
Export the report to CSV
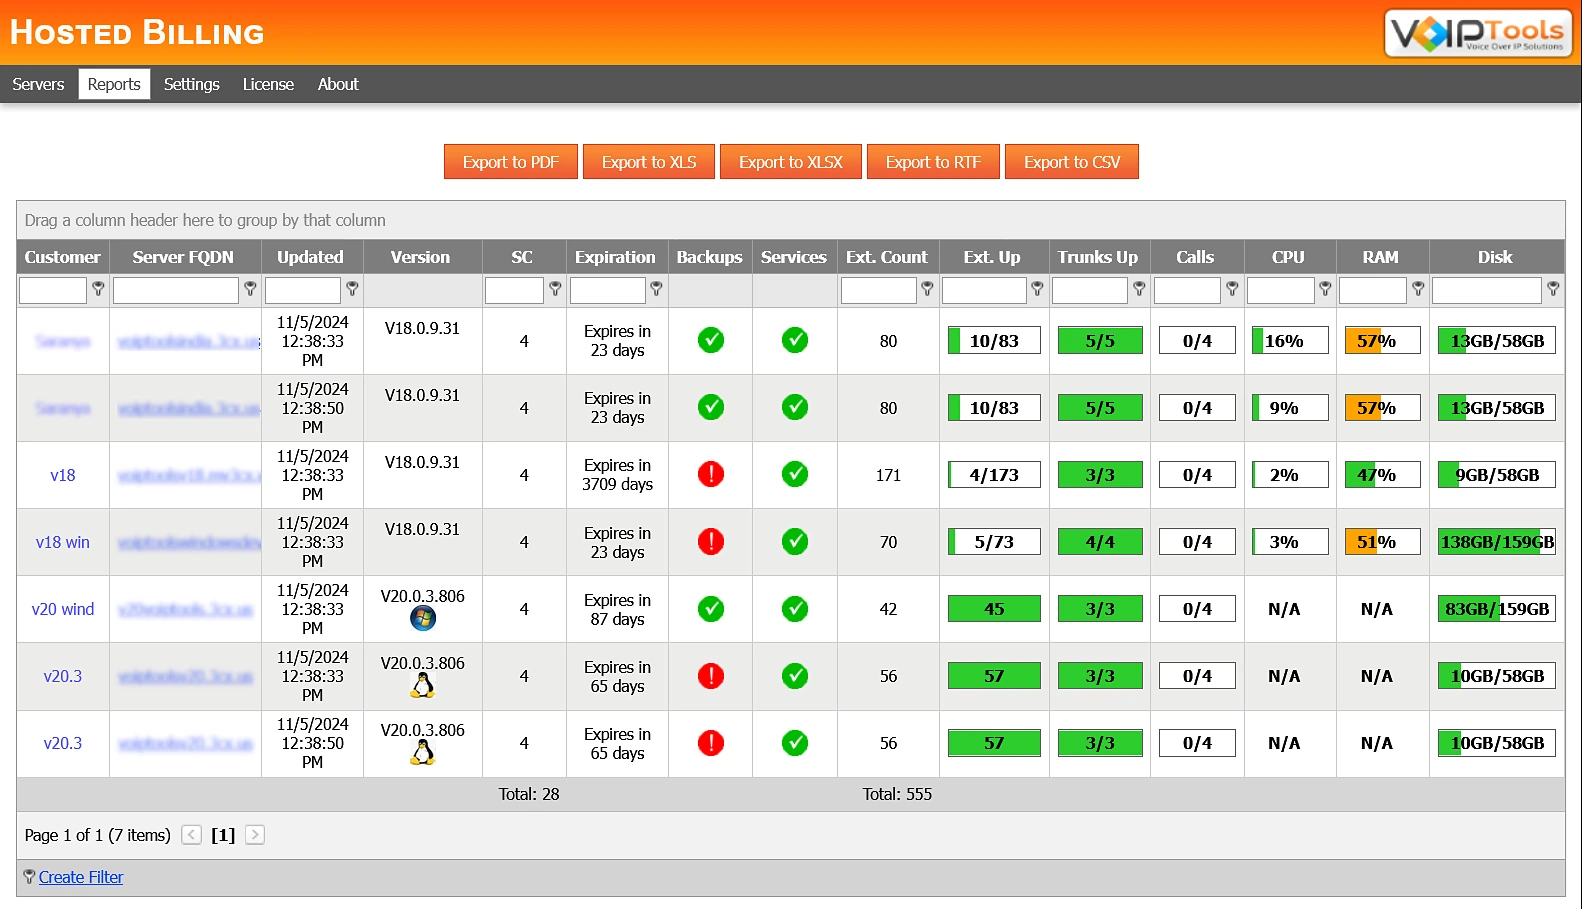click(x=1072, y=162)
